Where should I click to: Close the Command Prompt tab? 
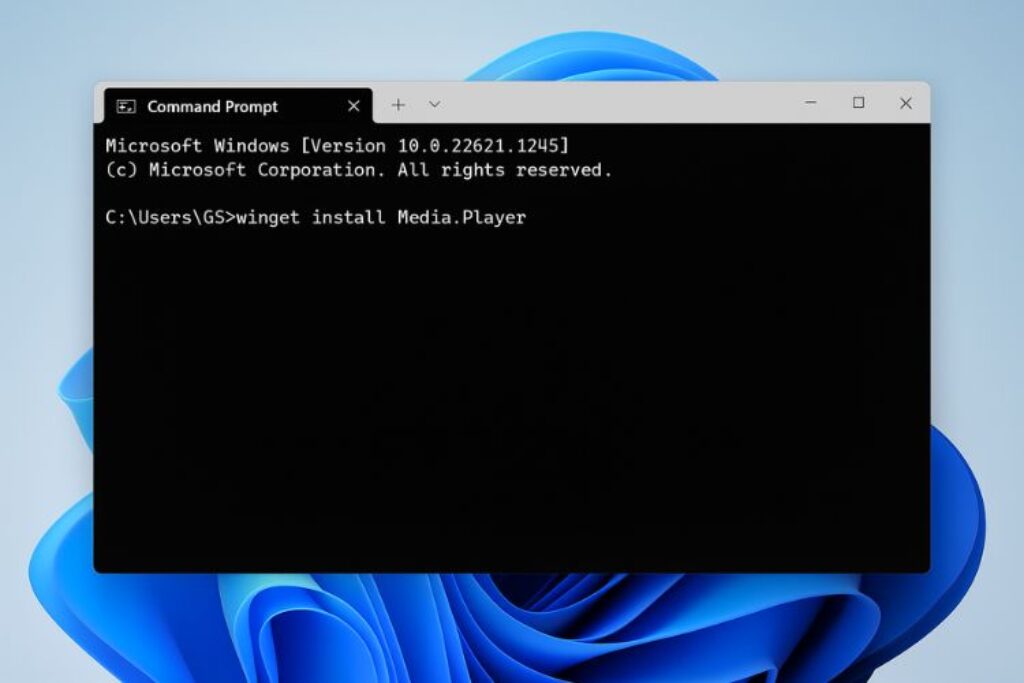point(353,106)
